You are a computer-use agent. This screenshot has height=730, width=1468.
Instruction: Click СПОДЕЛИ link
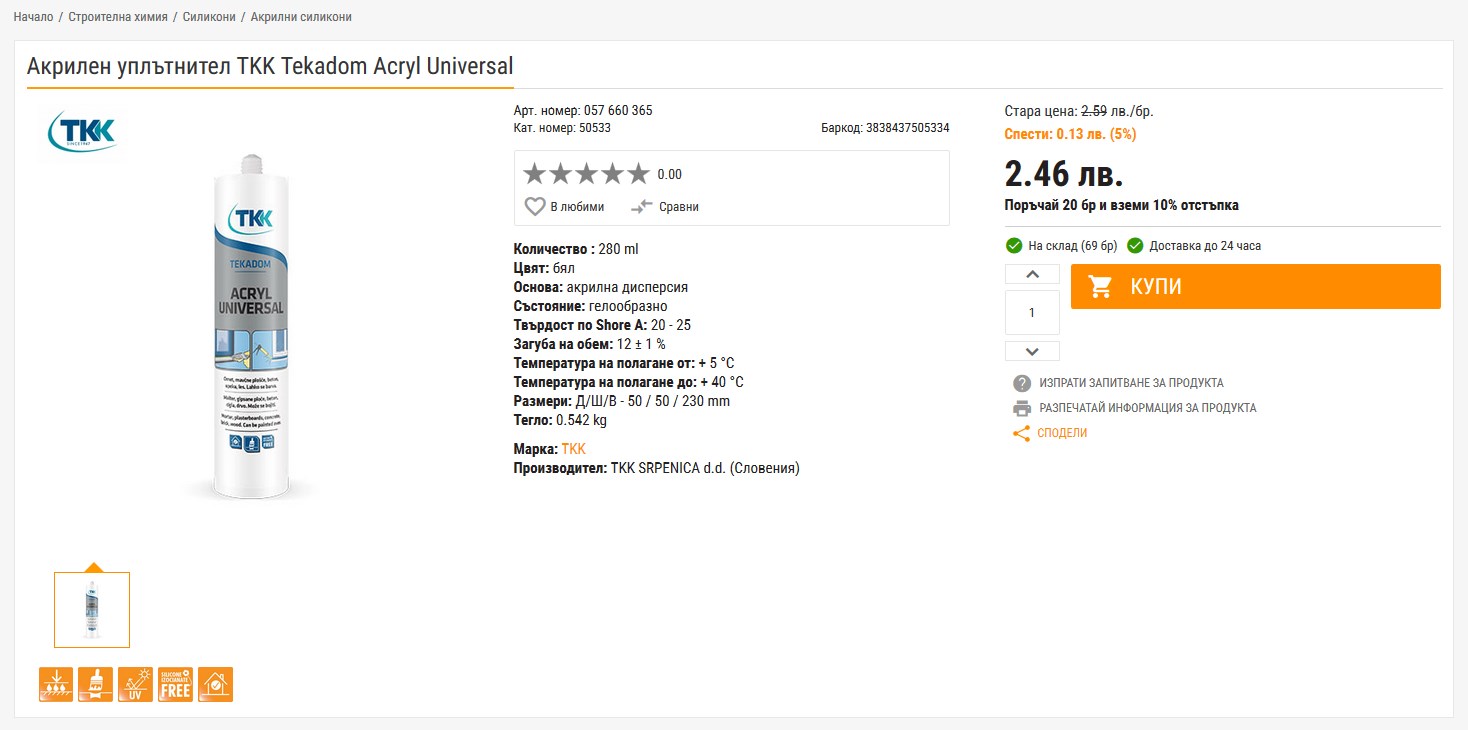click(x=1062, y=433)
